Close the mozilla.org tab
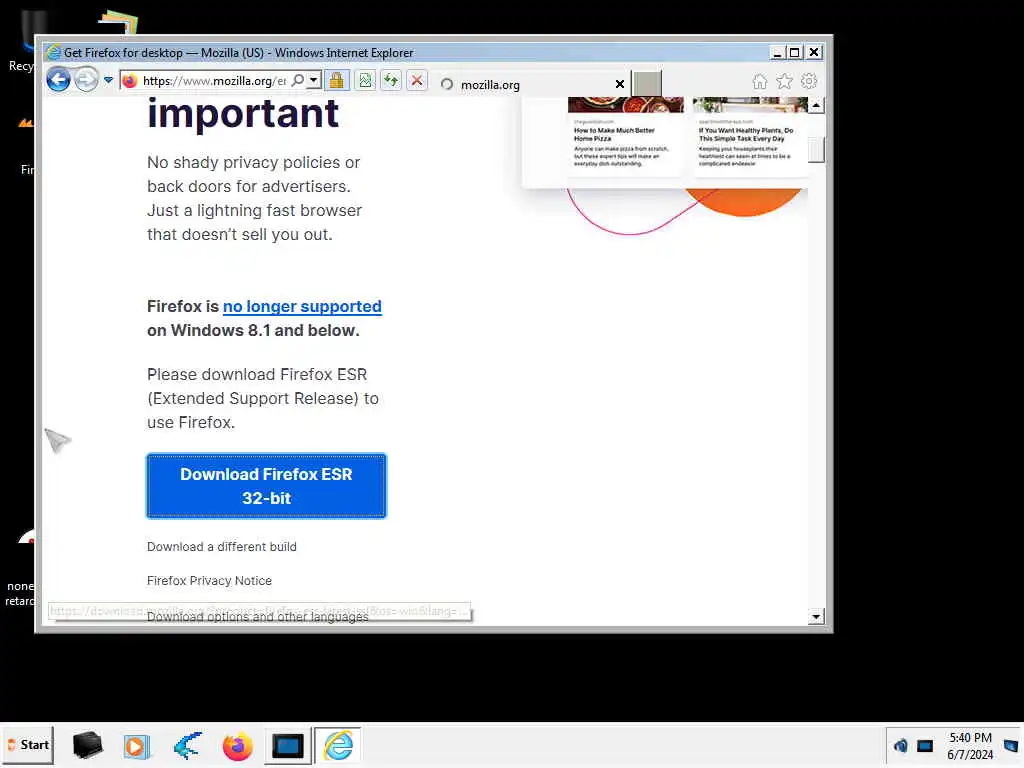Viewport: 1024px width, 768px height. tap(620, 84)
